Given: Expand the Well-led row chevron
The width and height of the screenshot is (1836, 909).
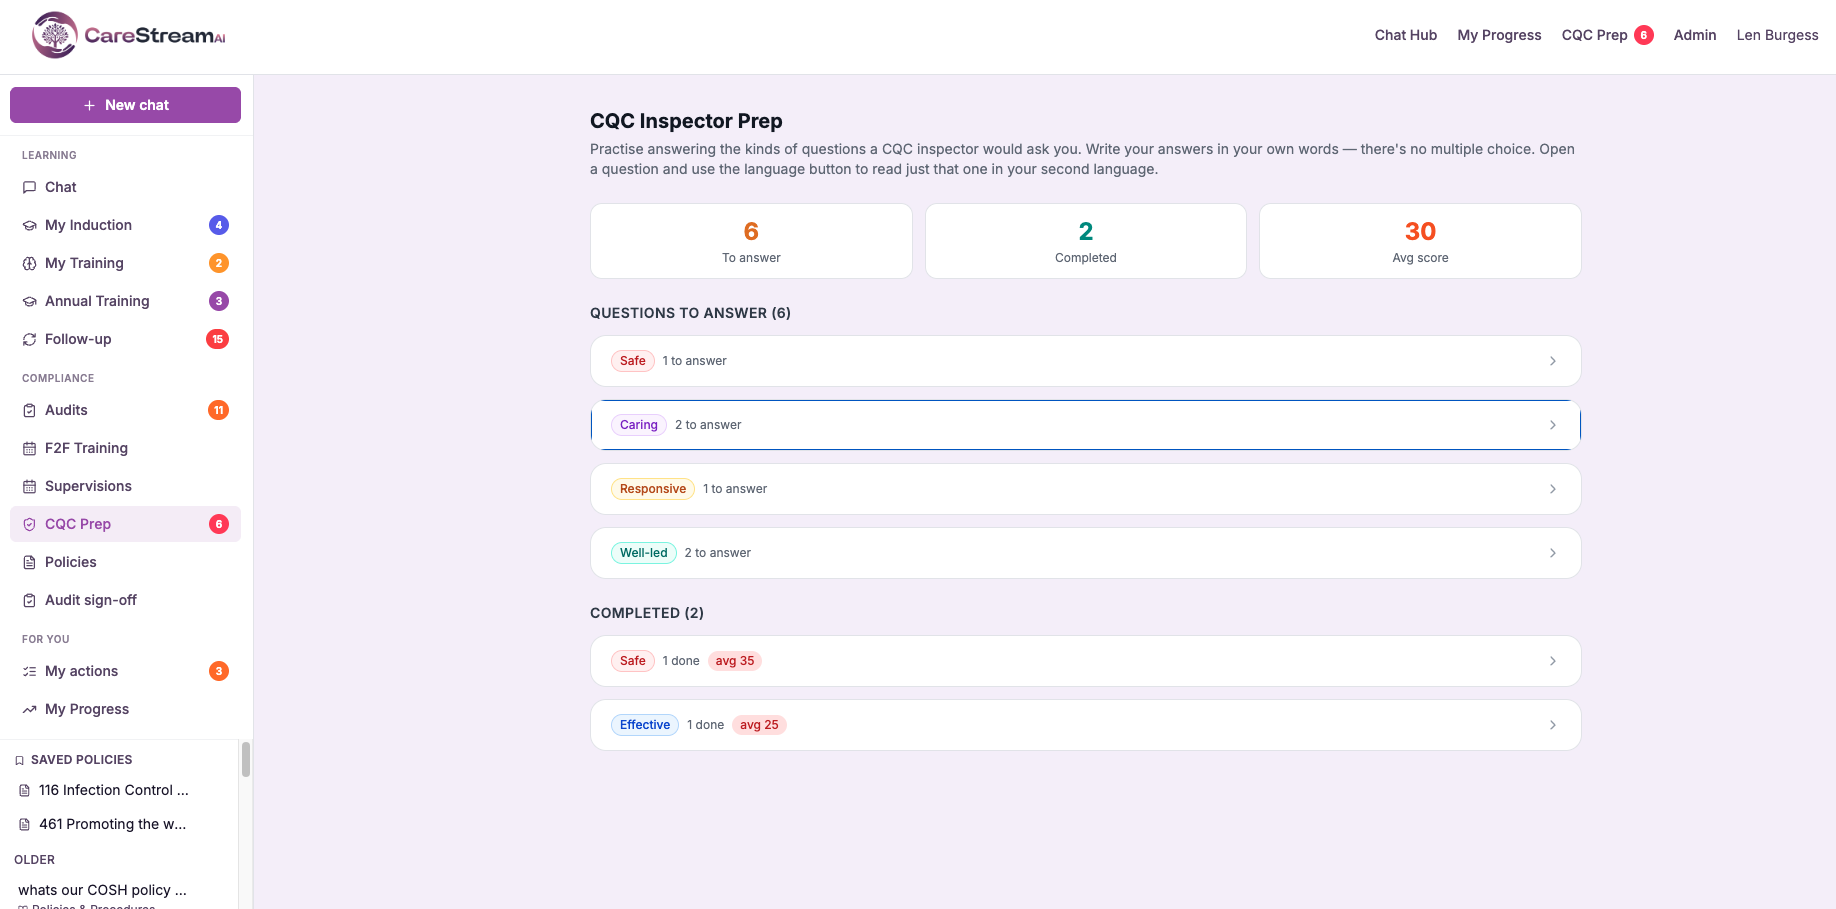Looking at the screenshot, I should (1552, 553).
